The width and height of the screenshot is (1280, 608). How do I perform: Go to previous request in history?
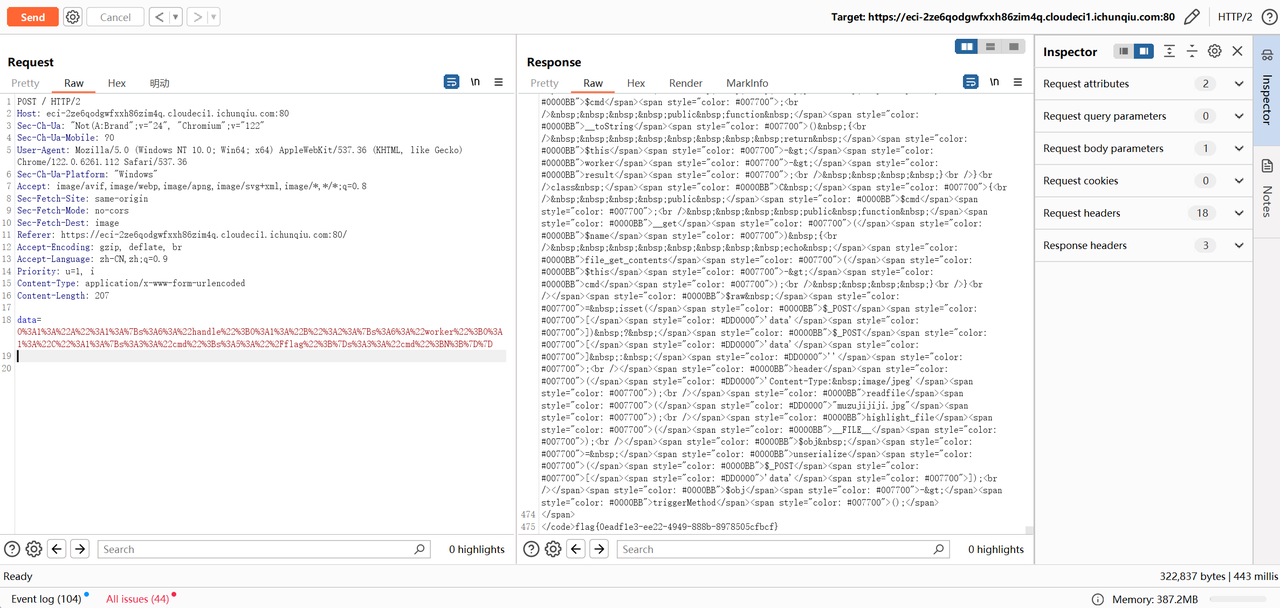point(159,17)
